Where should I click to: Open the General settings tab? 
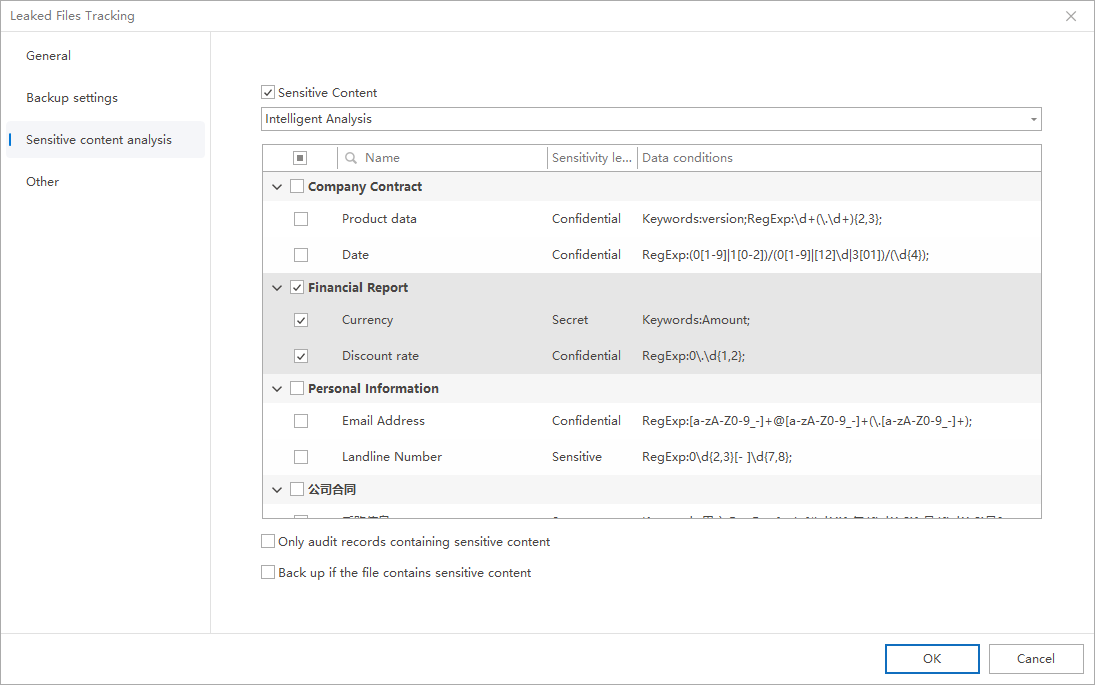coord(49,56)
